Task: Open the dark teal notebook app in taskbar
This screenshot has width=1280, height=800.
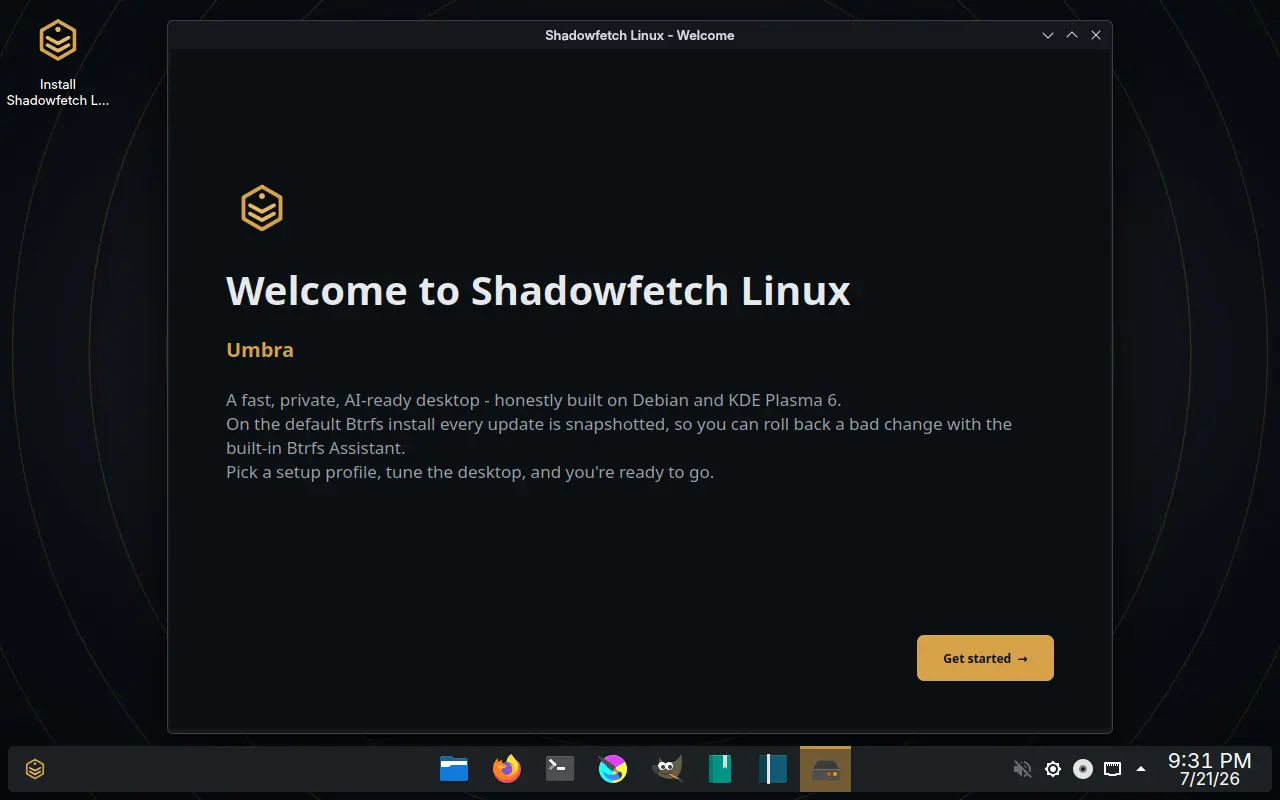Action: point(772,769)
